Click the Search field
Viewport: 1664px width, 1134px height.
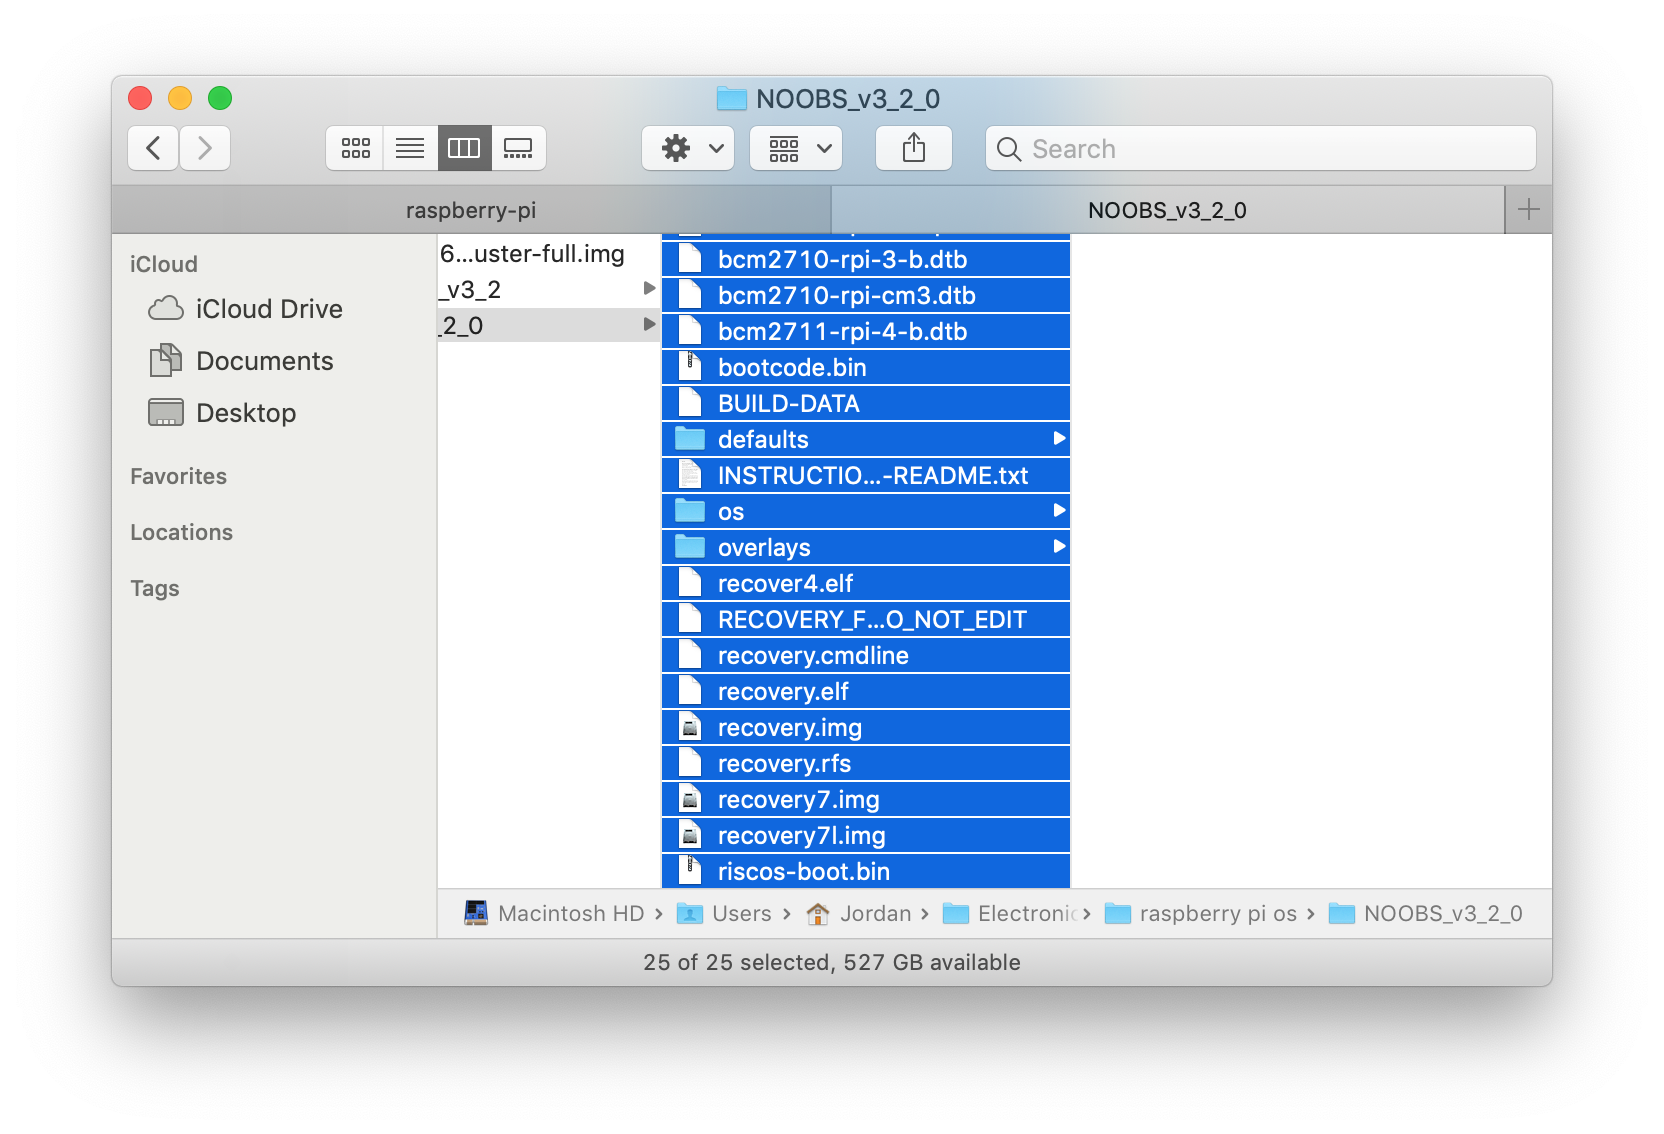1260,148
